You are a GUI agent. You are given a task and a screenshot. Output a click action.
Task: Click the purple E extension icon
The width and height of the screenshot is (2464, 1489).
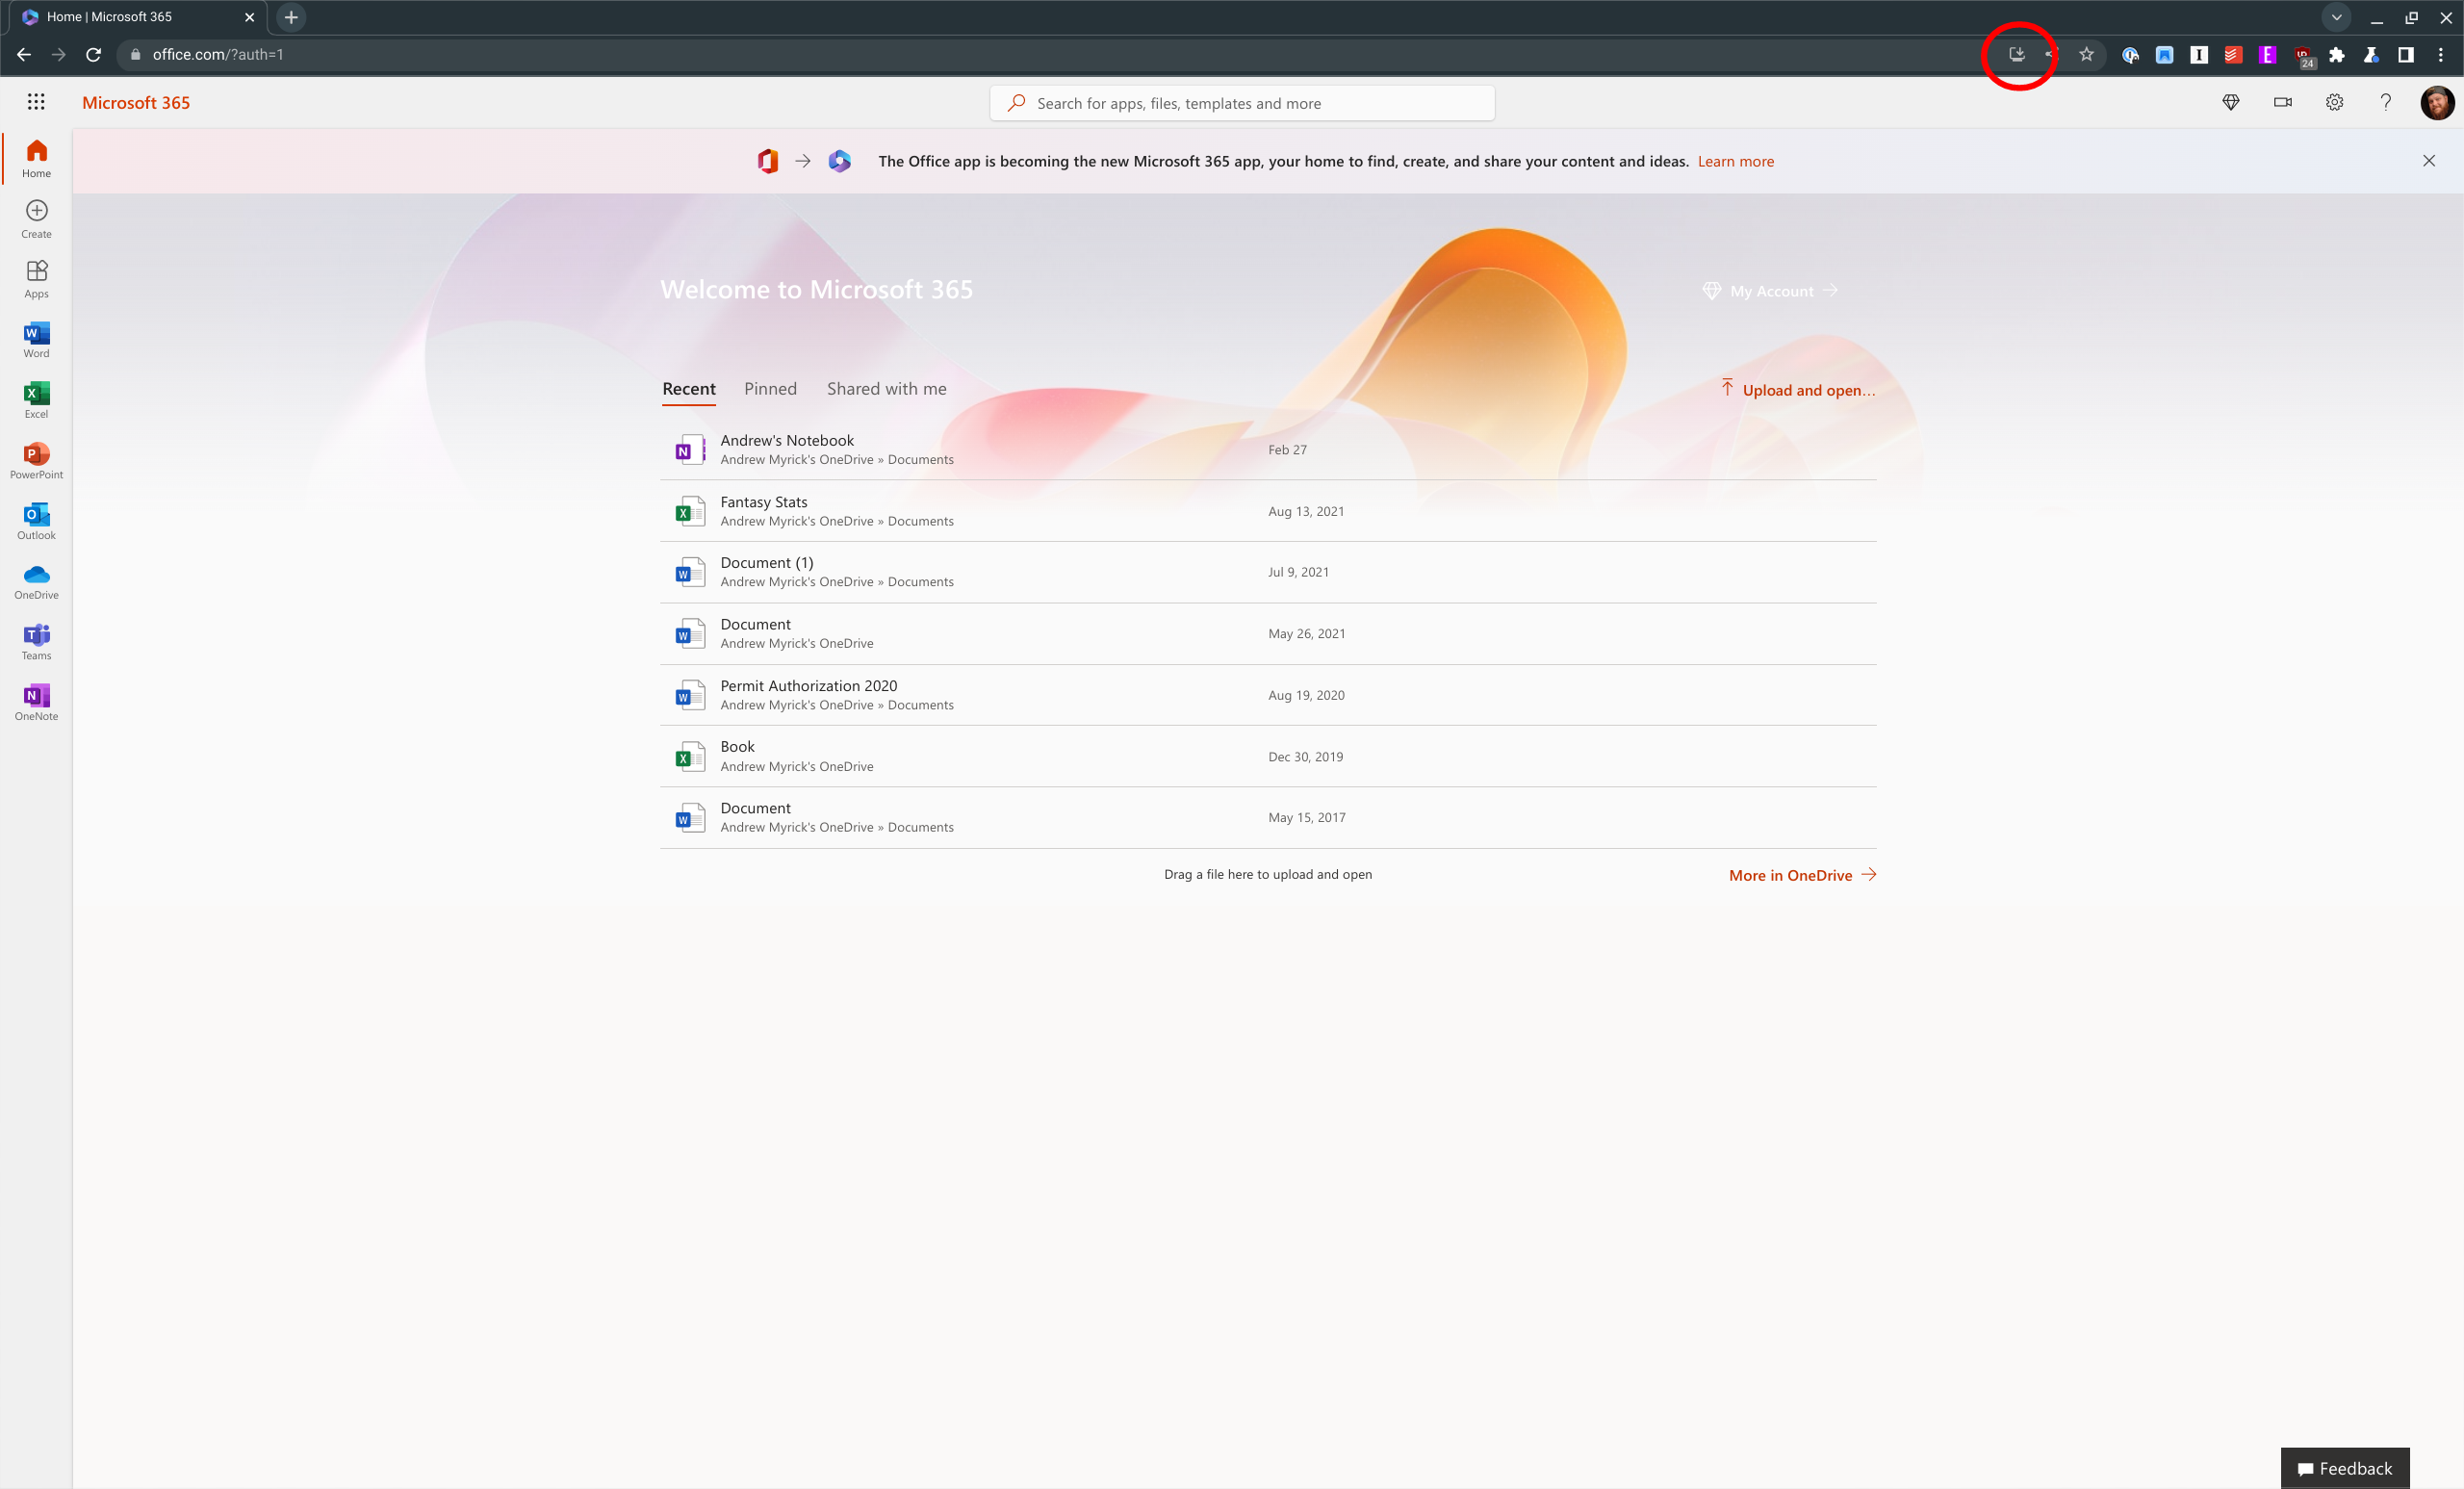2268,55
